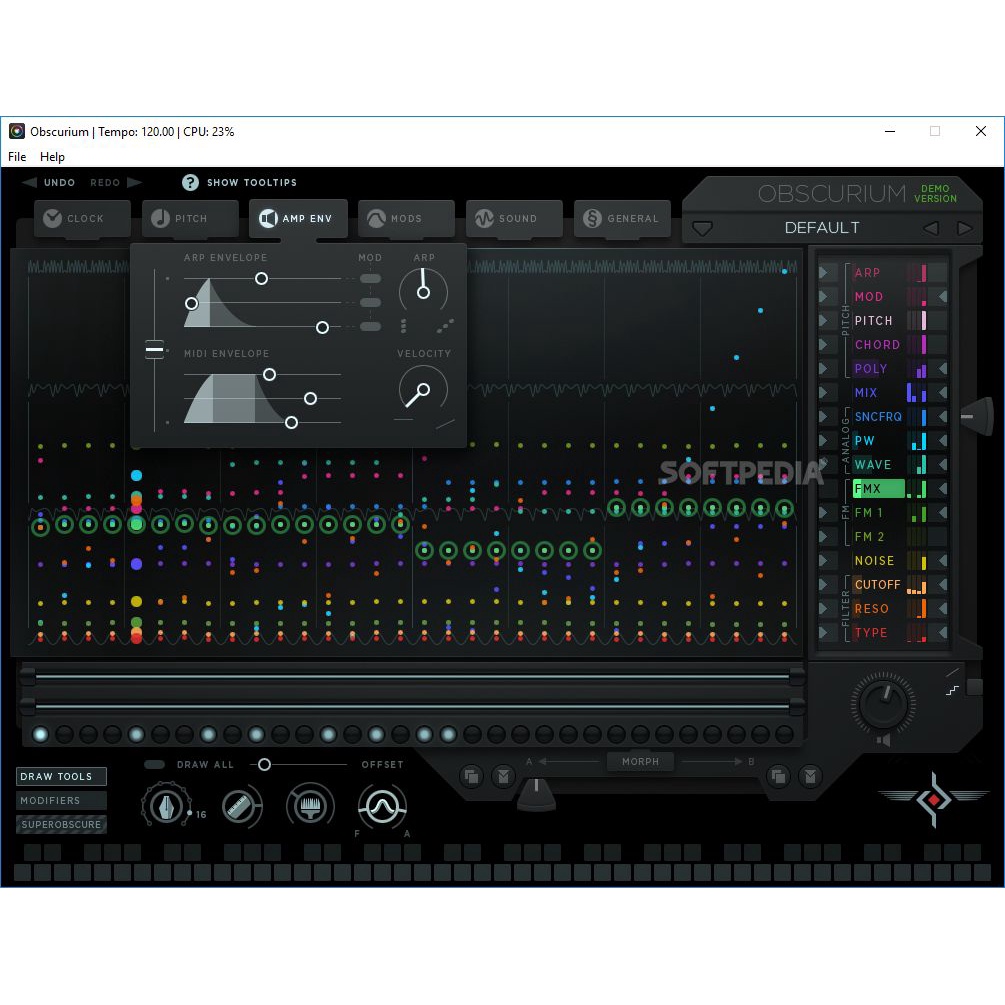Image resolution: width=1005 pixels, height=1005 pixels.
Task: Click the Obscurium red diamond logo
Action: click(934, 799)
